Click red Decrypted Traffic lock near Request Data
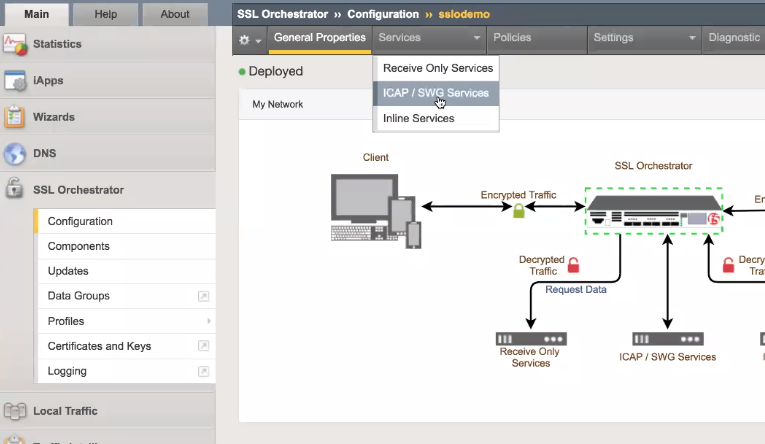This screenshot has width=765, height=444. click(574, 265)
